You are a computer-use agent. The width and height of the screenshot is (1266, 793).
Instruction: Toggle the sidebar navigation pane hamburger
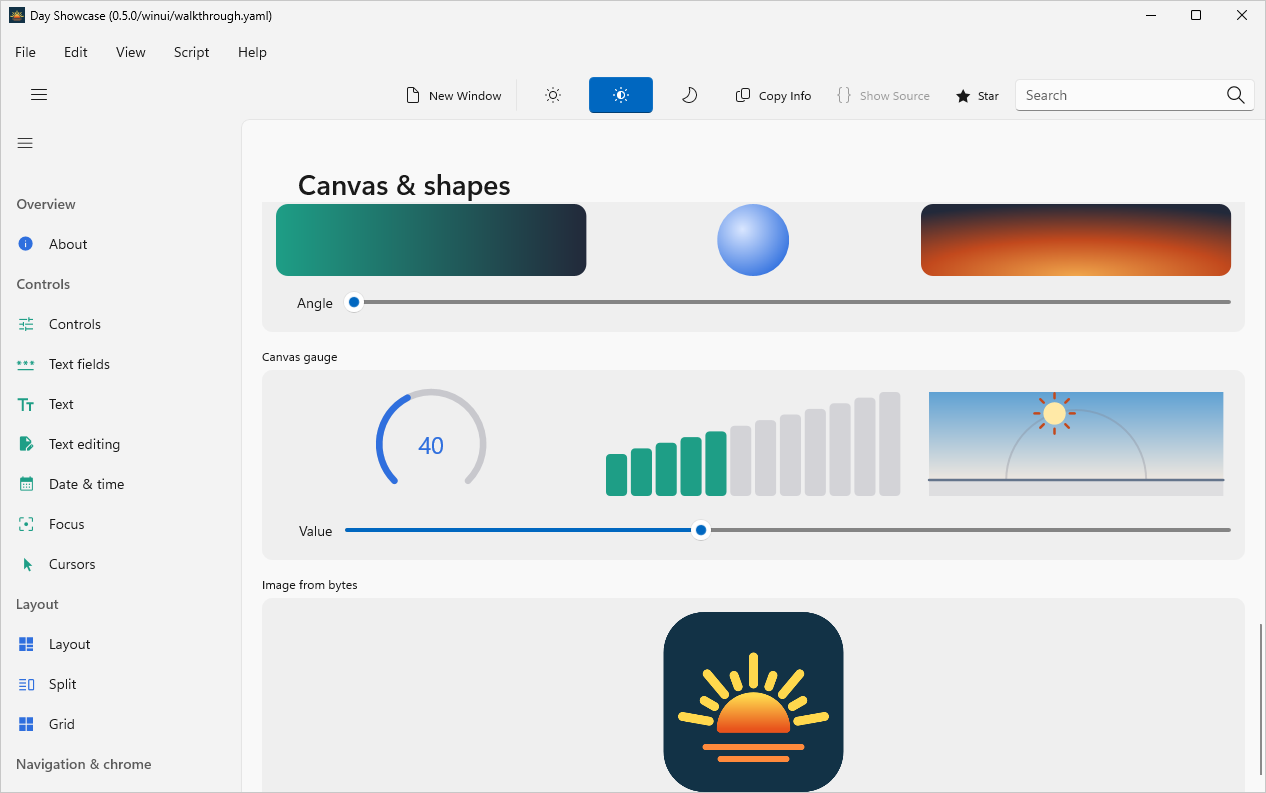coord(25,143)
